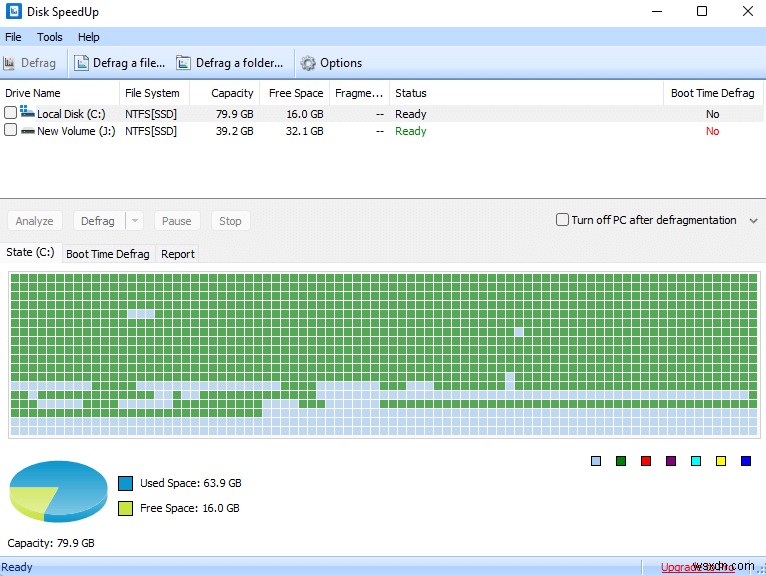
Task: Click the Fragme... column header
Action: tap(359, 93)
